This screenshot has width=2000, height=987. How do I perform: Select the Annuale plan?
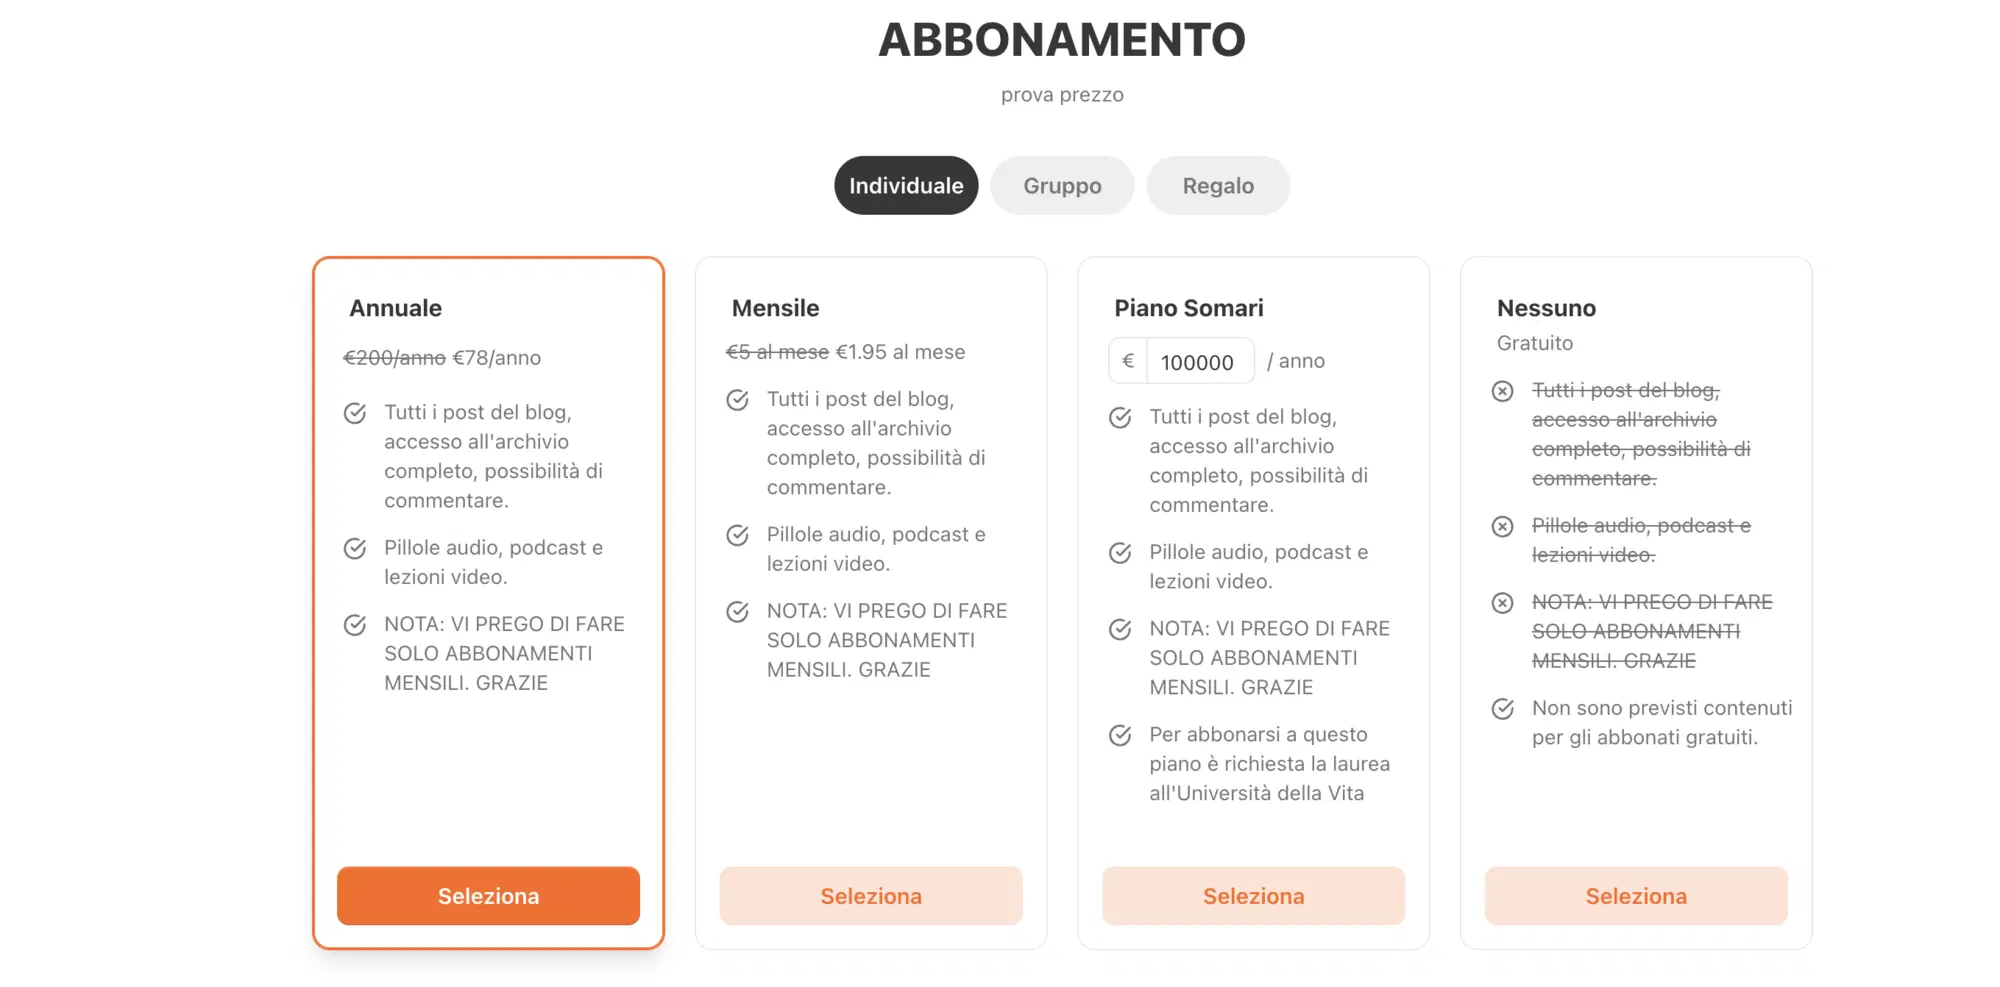(x=488, y=896)
